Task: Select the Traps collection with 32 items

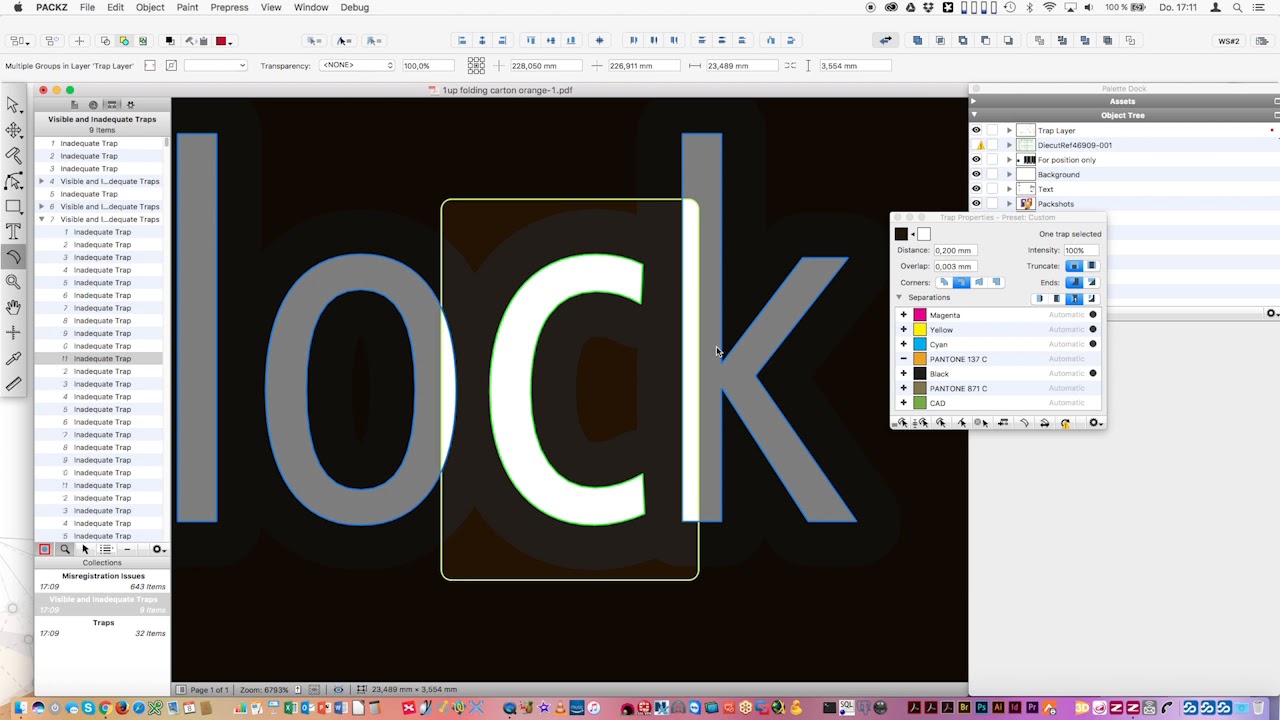Action: pyautogui.click(x=103, y=628)
